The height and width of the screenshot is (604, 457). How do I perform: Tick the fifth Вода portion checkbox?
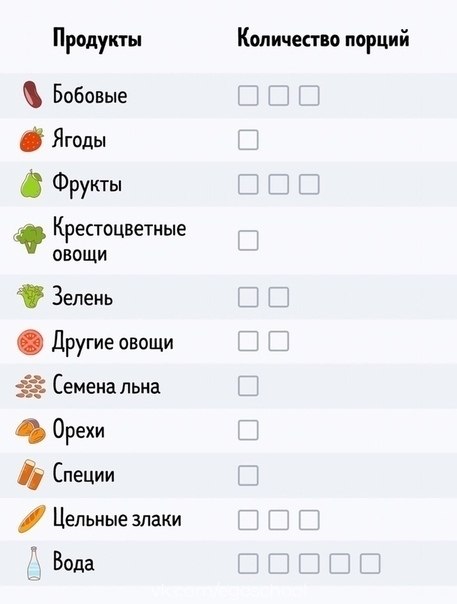(370, 564)
